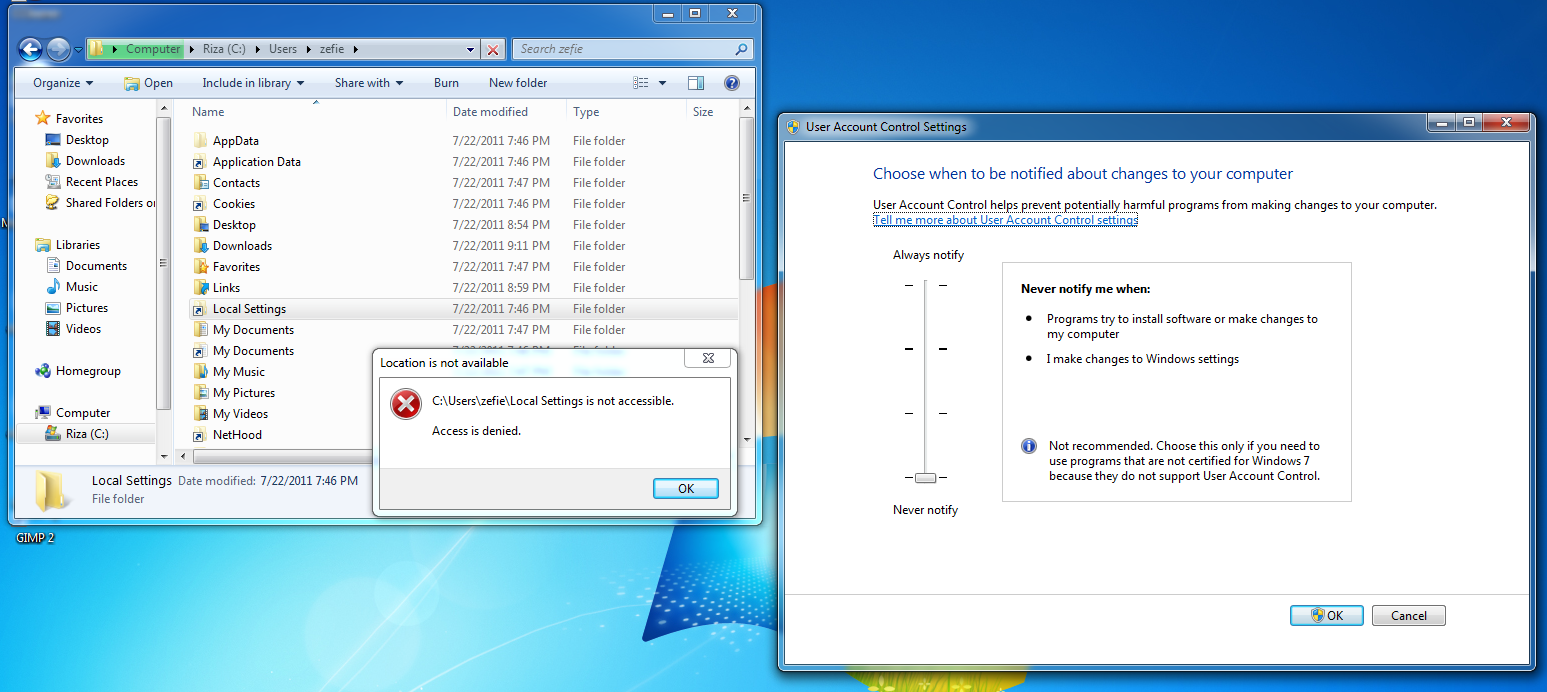This screenshot has width=1547, height=692.
Task: Open the Organize dropdown menu
Action: pyautogui.click(x=63, y=83)
